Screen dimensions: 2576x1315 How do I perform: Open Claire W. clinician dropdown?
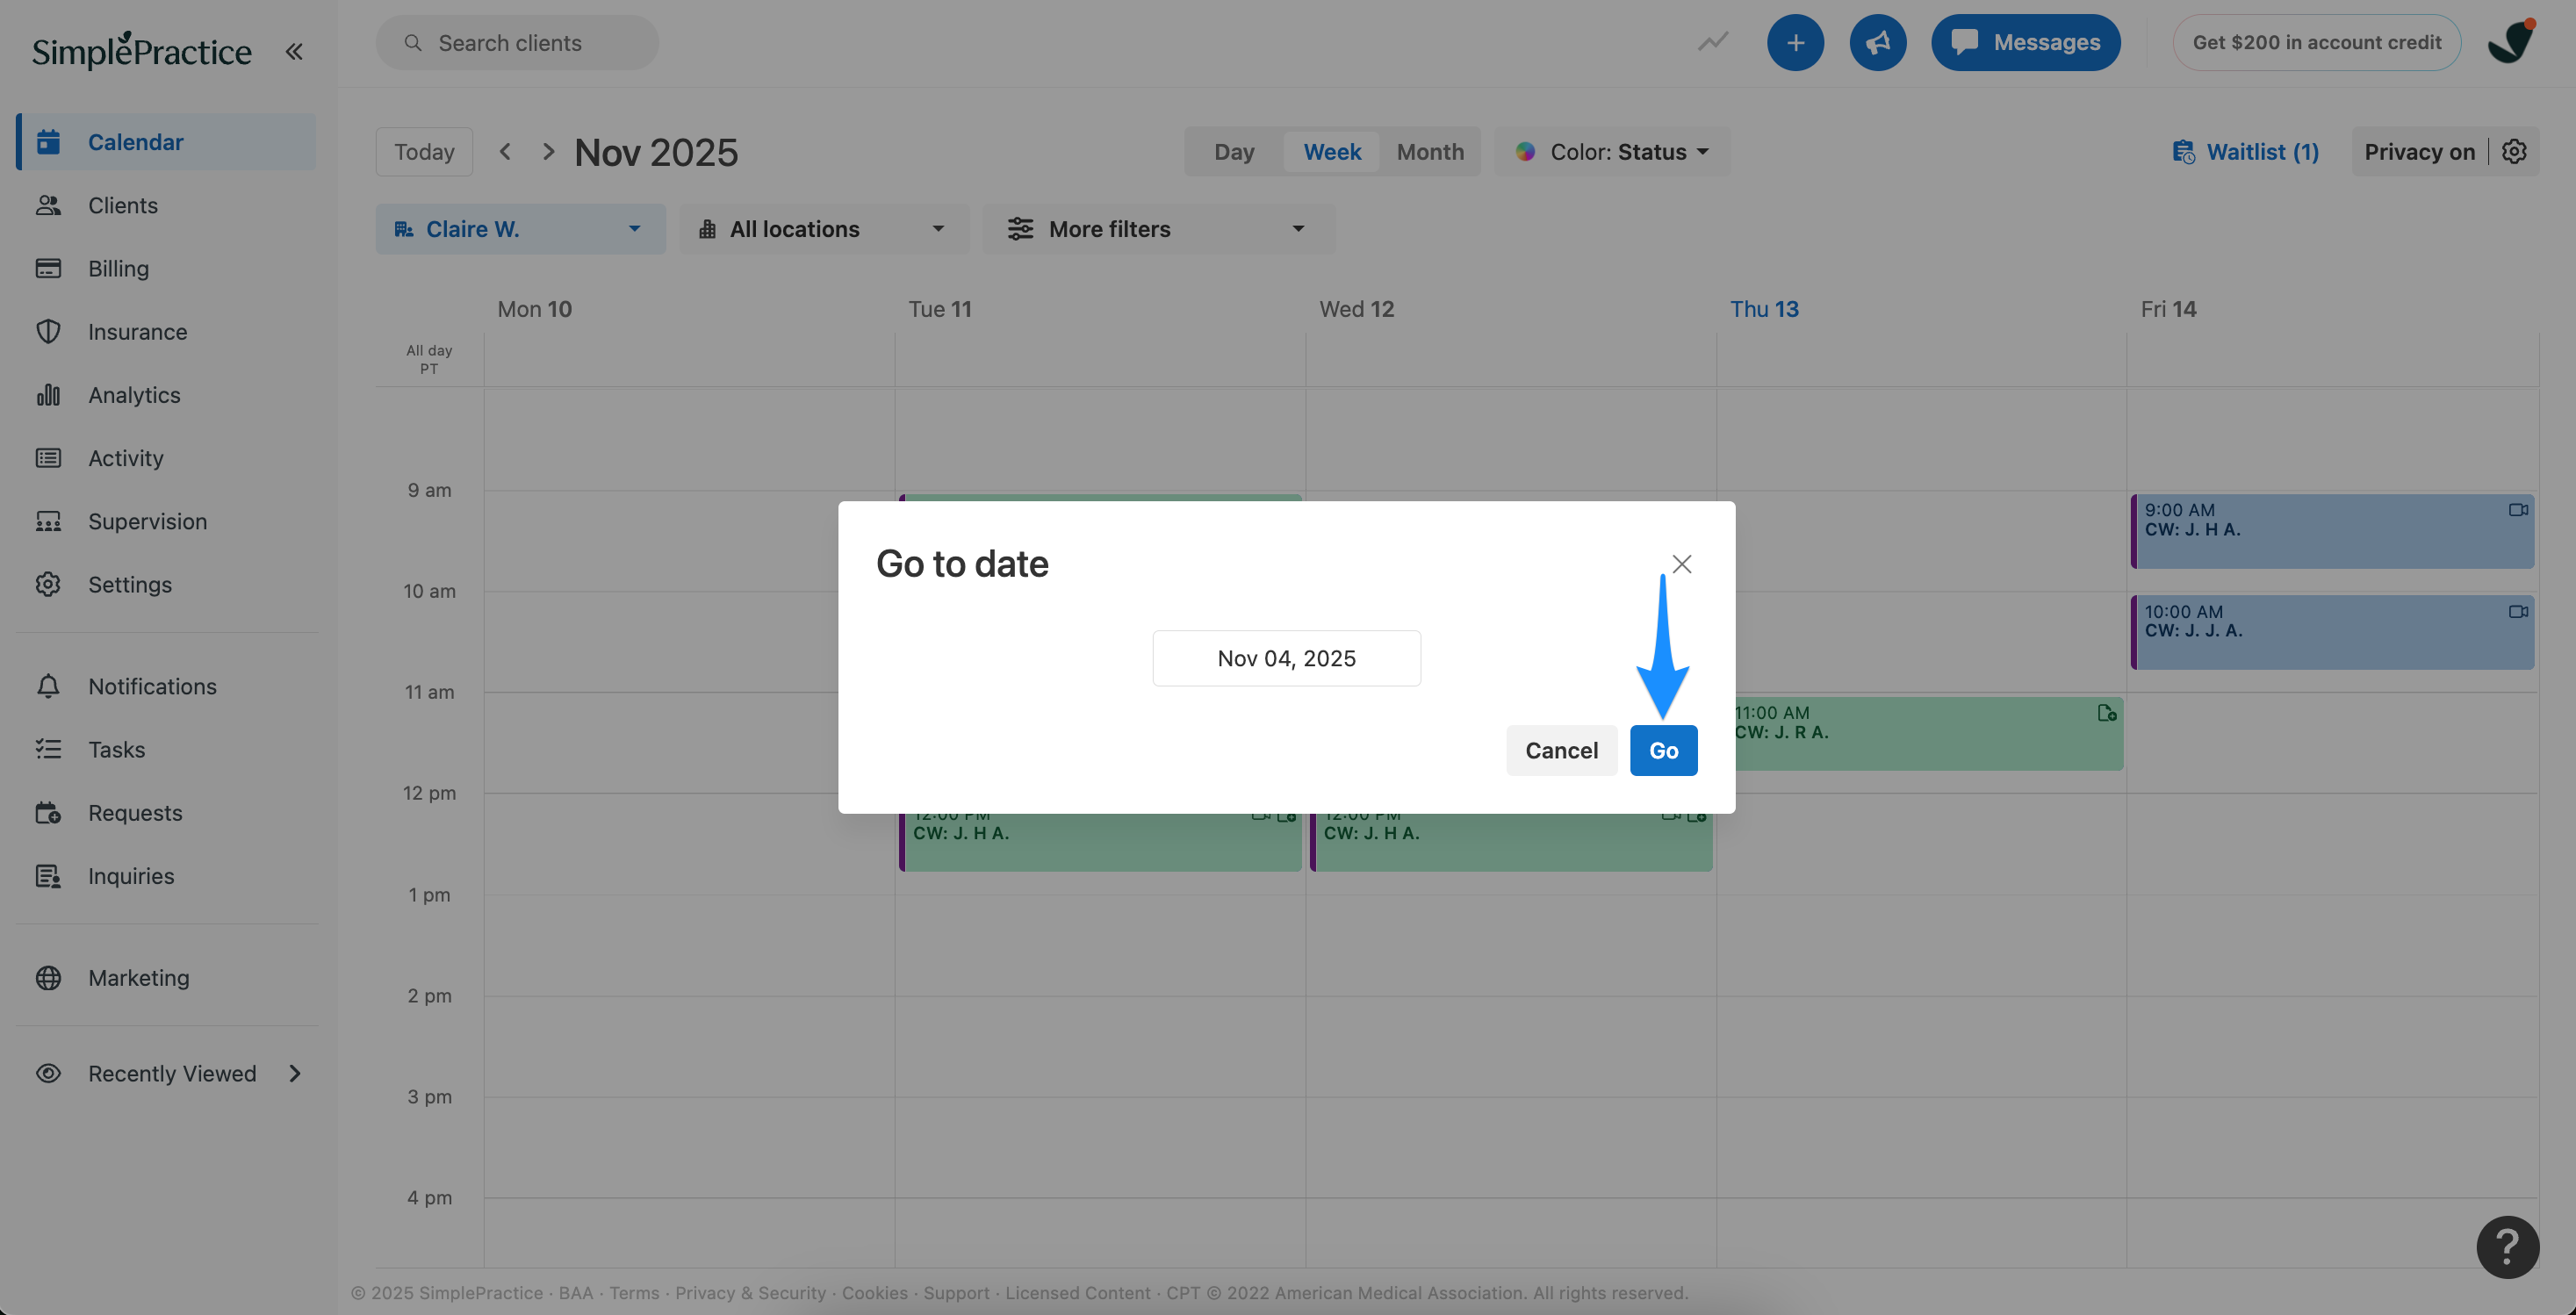(x=520, y=229)
